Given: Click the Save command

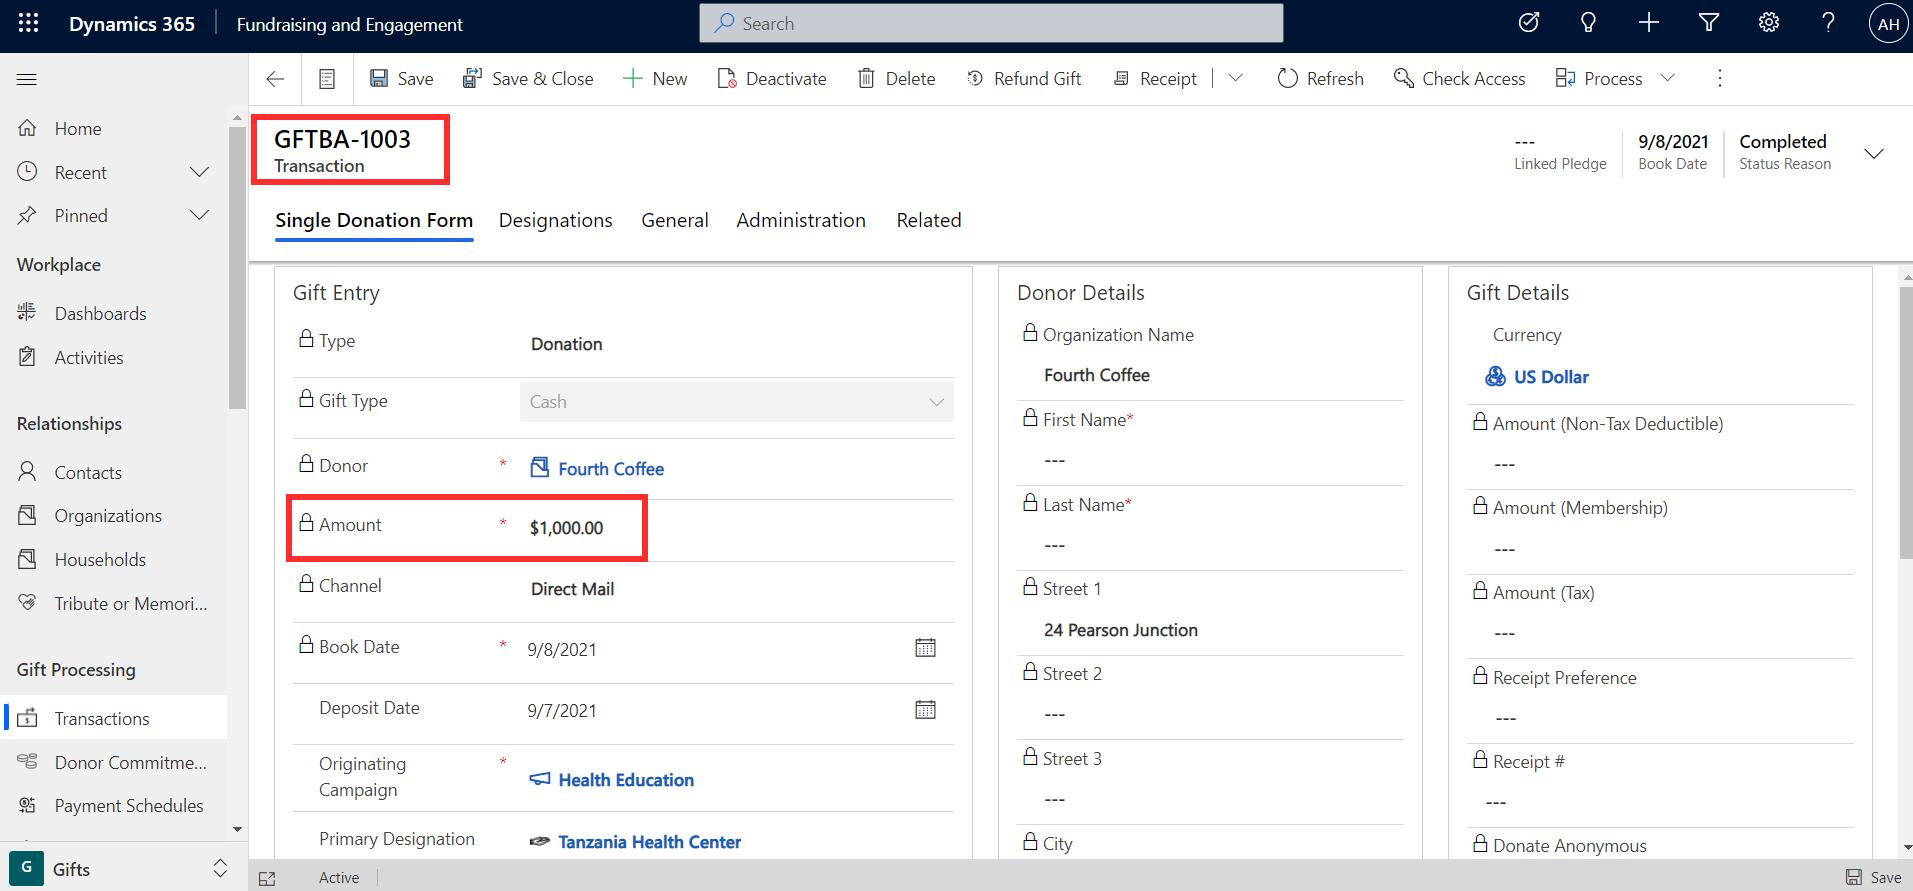Looking at the screenshot, I should click(401, 79).
